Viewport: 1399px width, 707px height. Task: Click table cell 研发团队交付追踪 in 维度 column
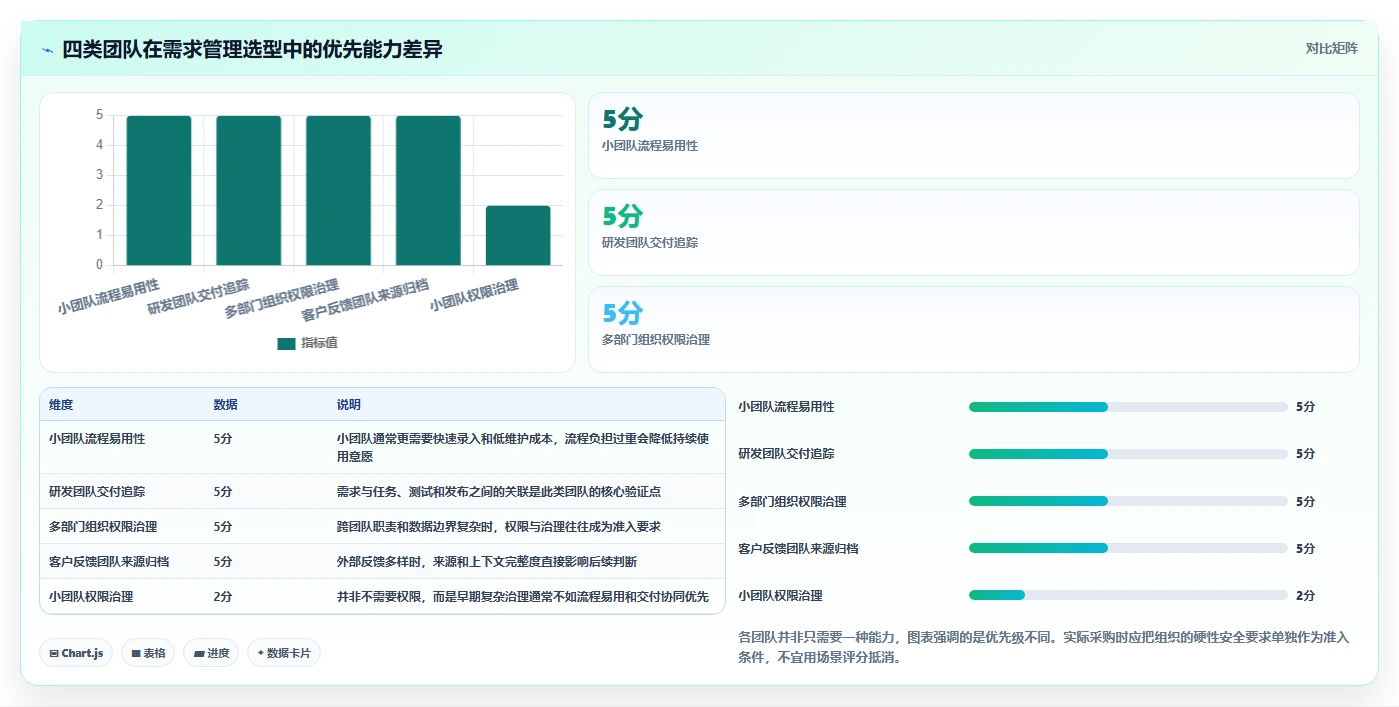tap(97, 492)
